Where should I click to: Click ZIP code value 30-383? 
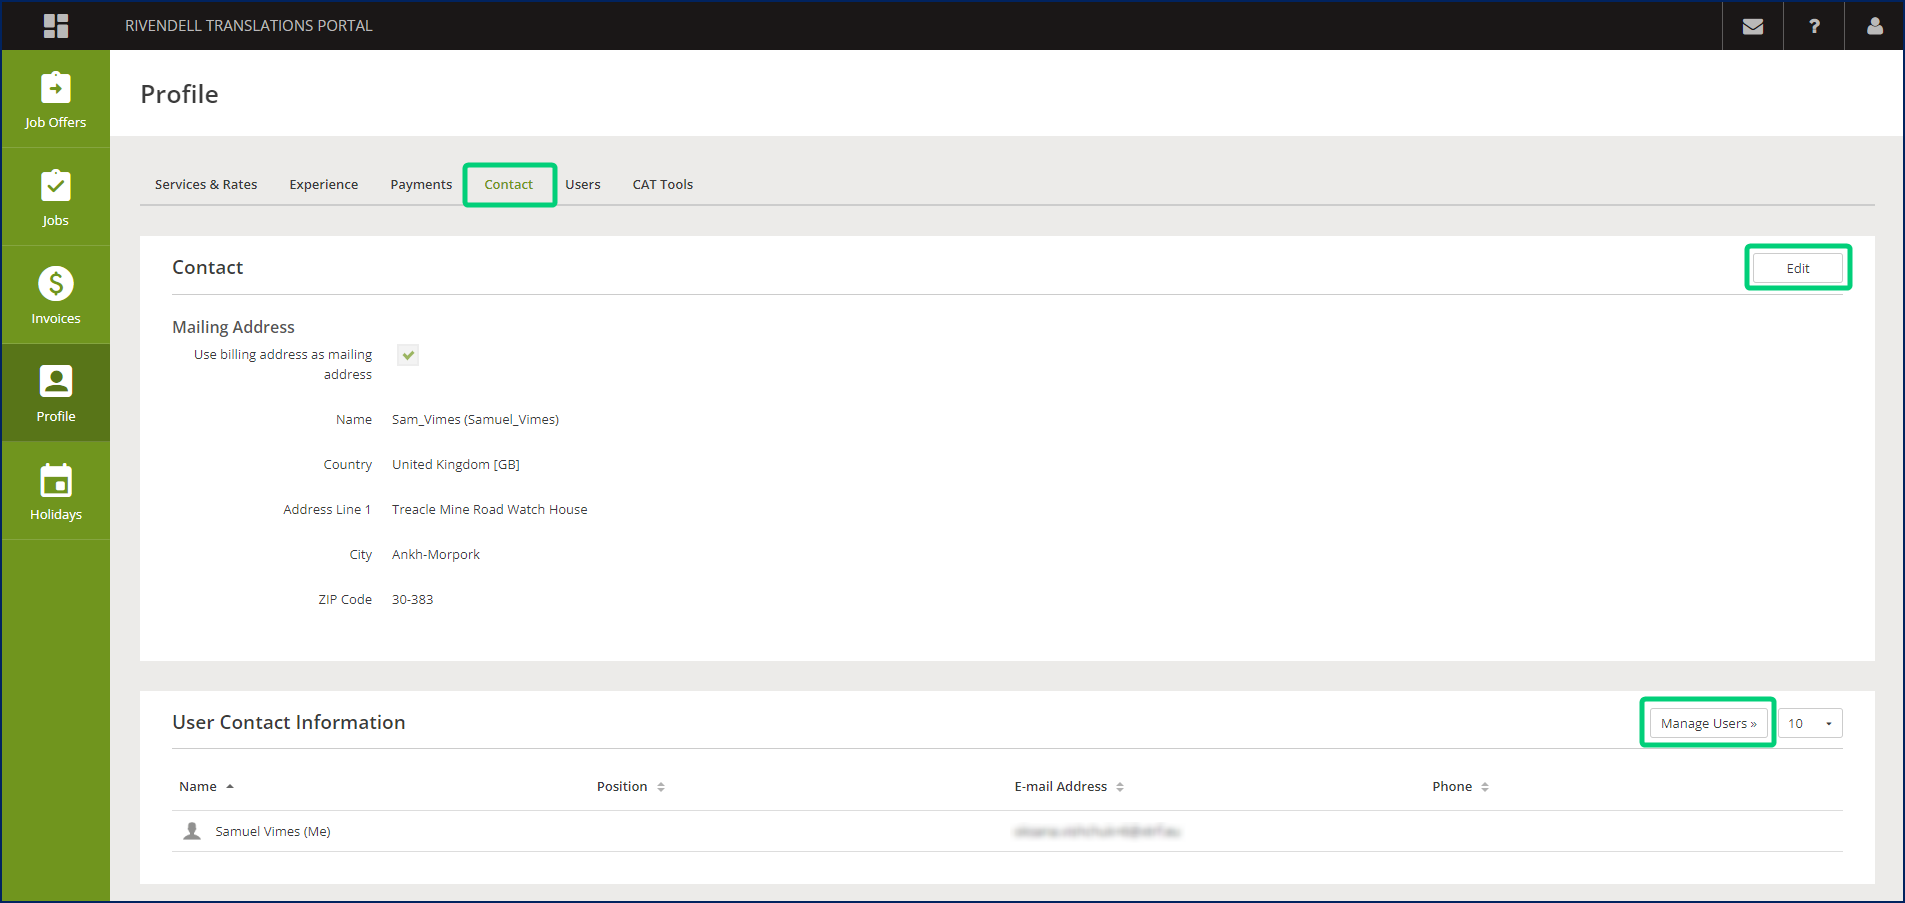pos(413,600)
